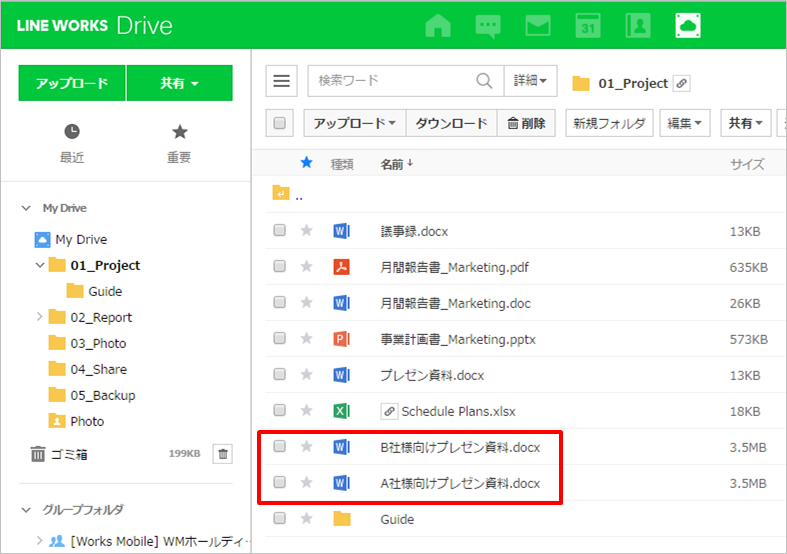Image resolution: width=787 pixels, height=554 pixels.
Task: Click the 新規フォルダ button
Action: click(609, 124)
